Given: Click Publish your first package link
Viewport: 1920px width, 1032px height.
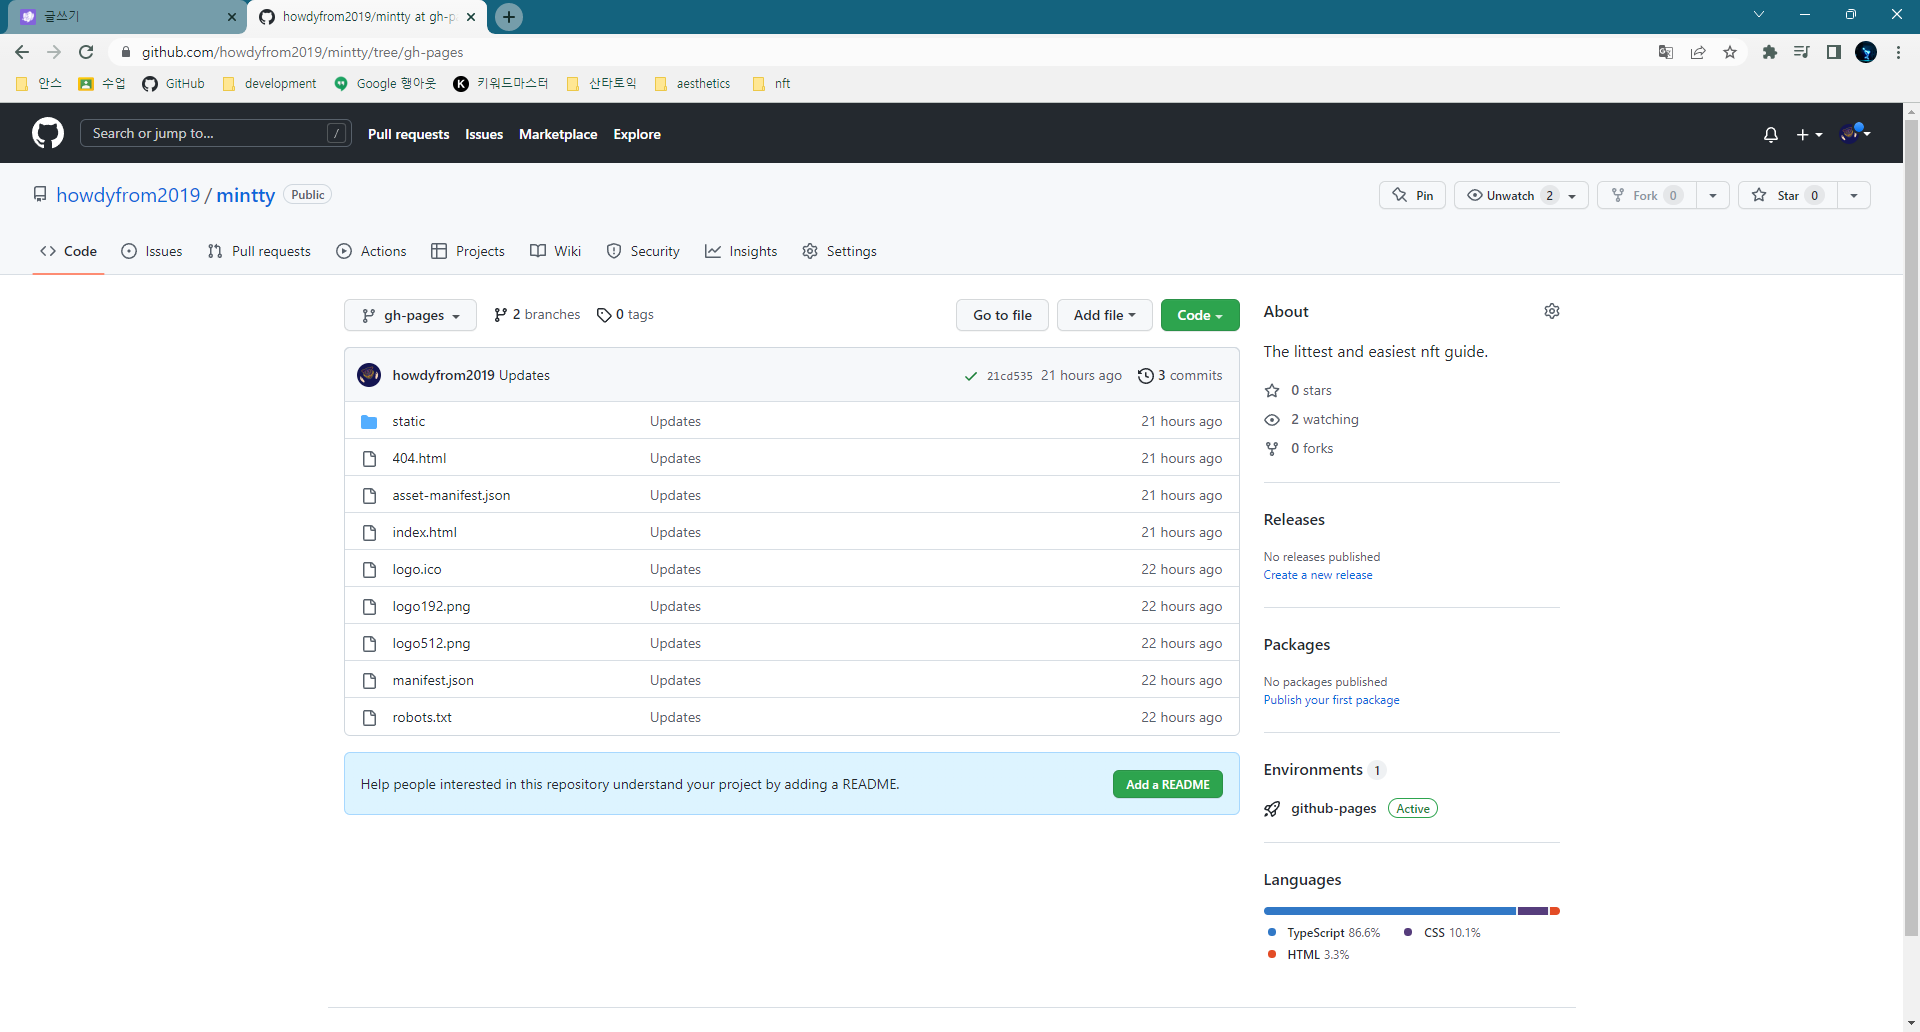Looking at the screenshot, I should [1331, 700].
